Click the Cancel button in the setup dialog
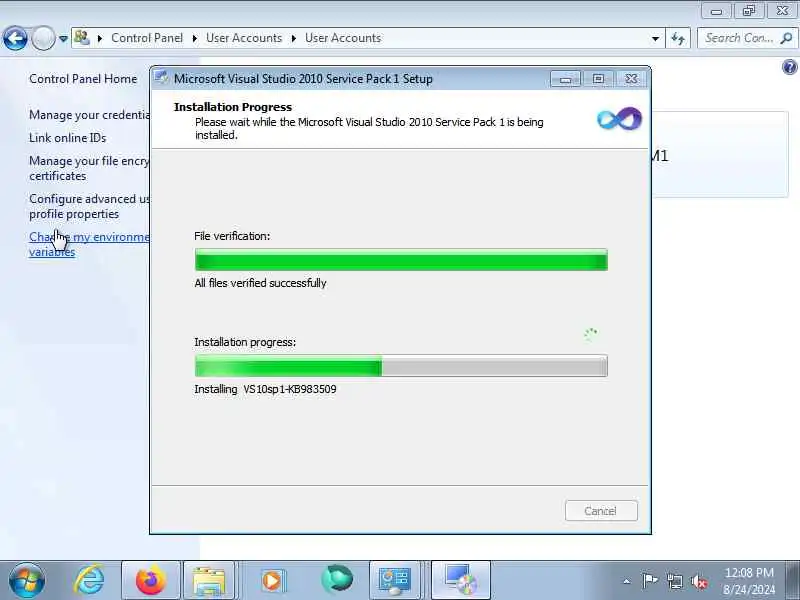This screenshot has width=800, height=600. point(601,511)
